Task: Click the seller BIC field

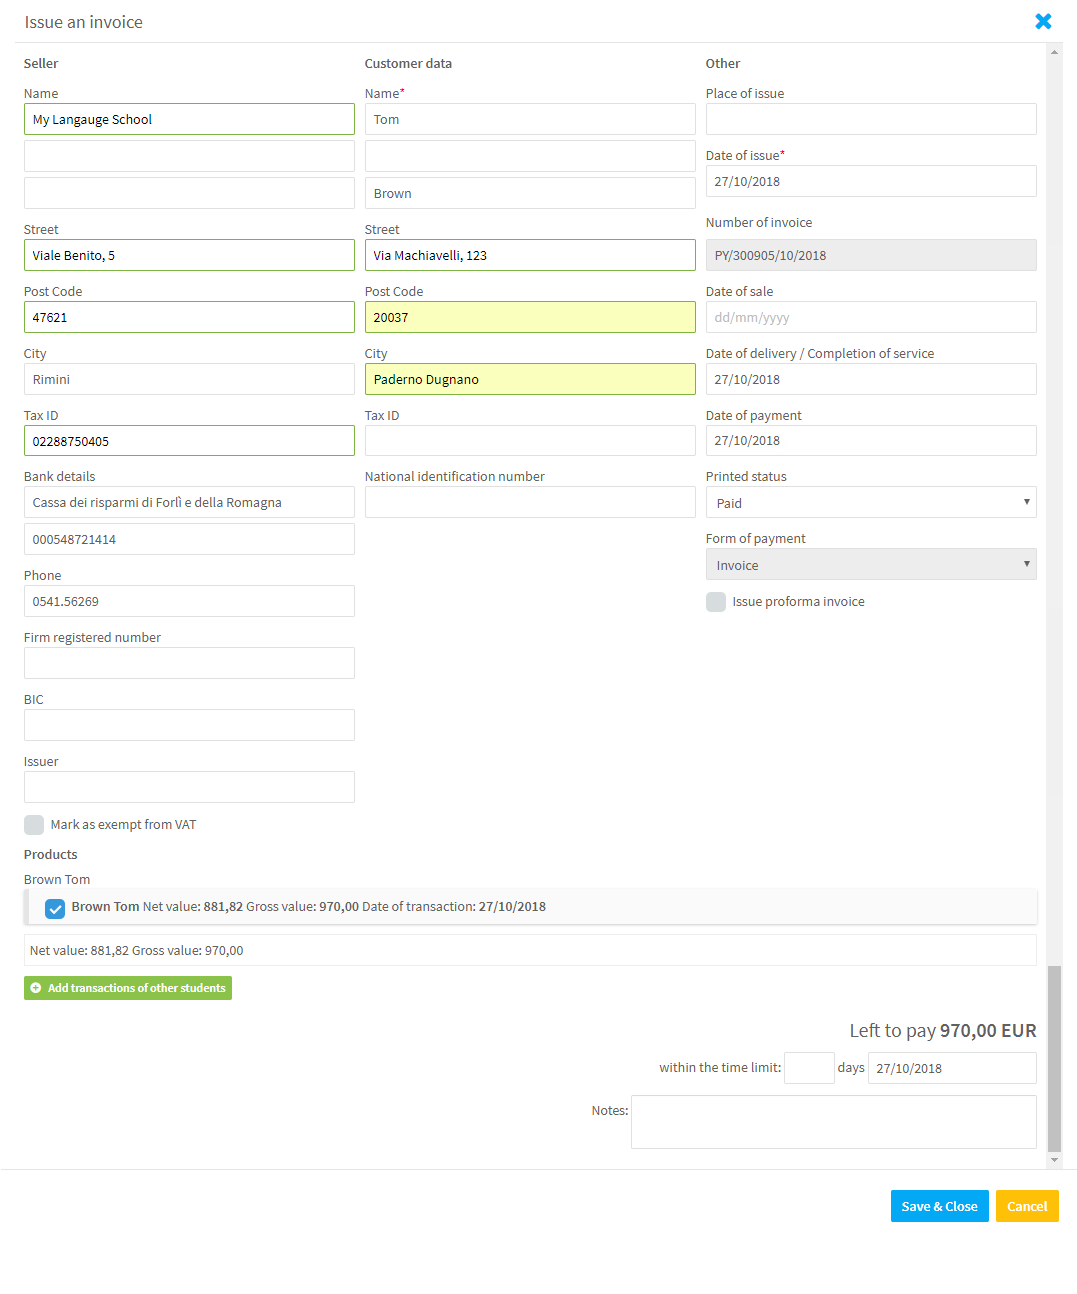Action: pyautogui.click(x=189, y=725)
